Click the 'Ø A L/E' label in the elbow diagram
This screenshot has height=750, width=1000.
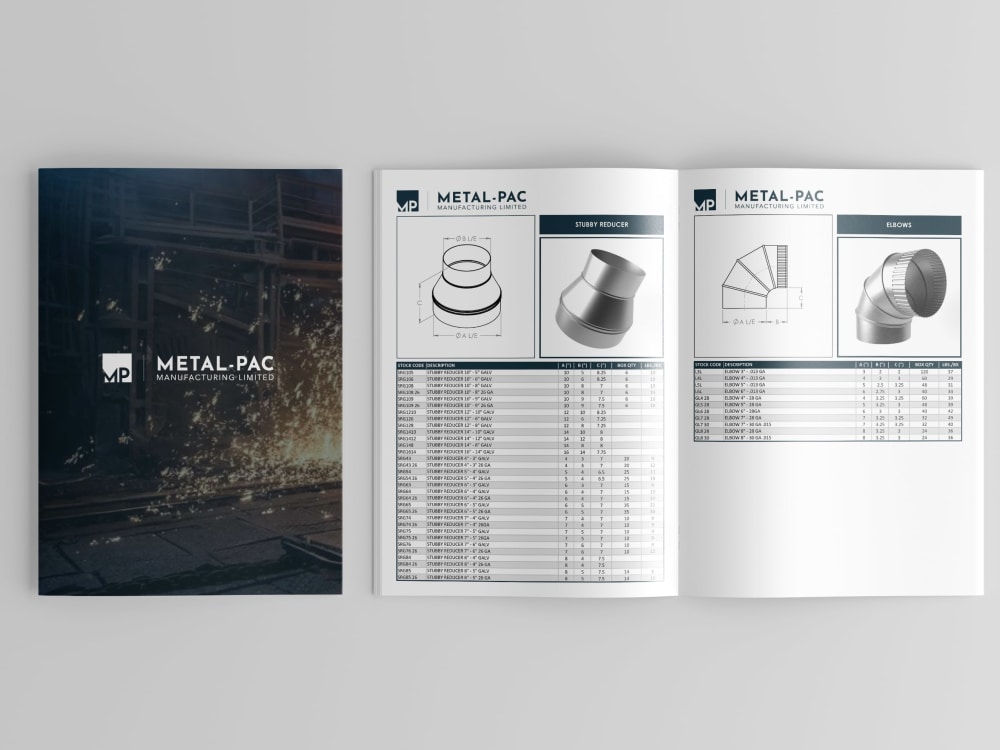[744, 322]
